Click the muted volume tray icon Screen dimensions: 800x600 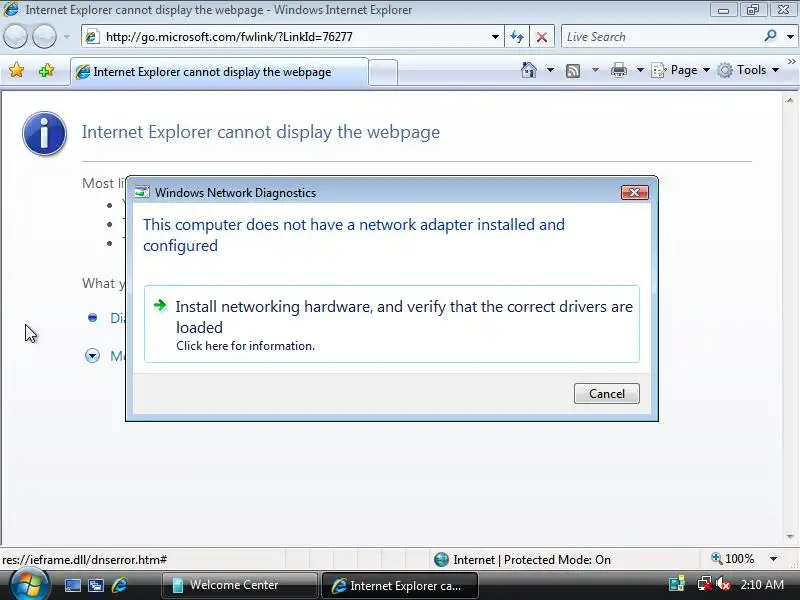click(723, 584)
